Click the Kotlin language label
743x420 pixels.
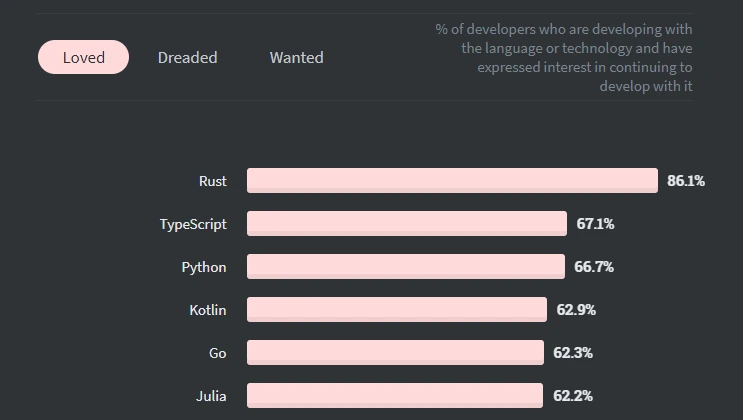pos(208,310)
